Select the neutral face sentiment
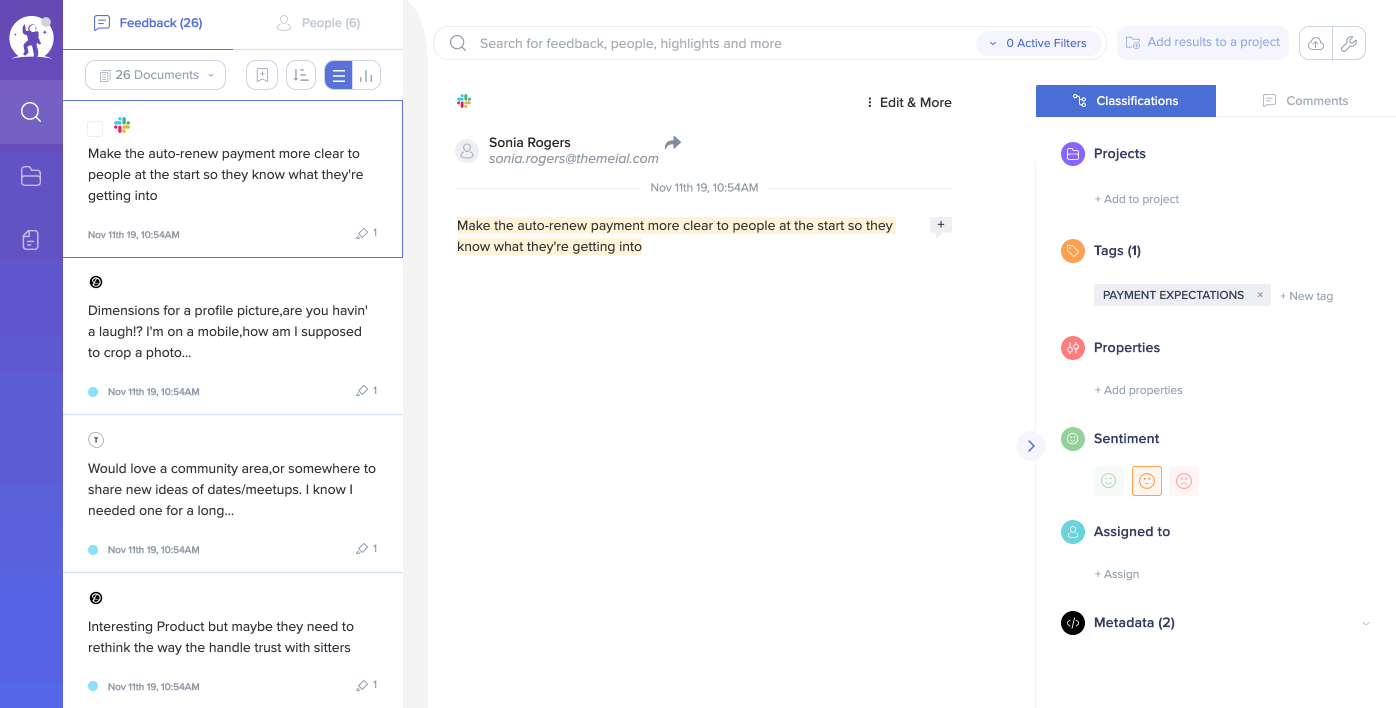The height and width of the screenshot is (708, 1396). (1147, 481)
